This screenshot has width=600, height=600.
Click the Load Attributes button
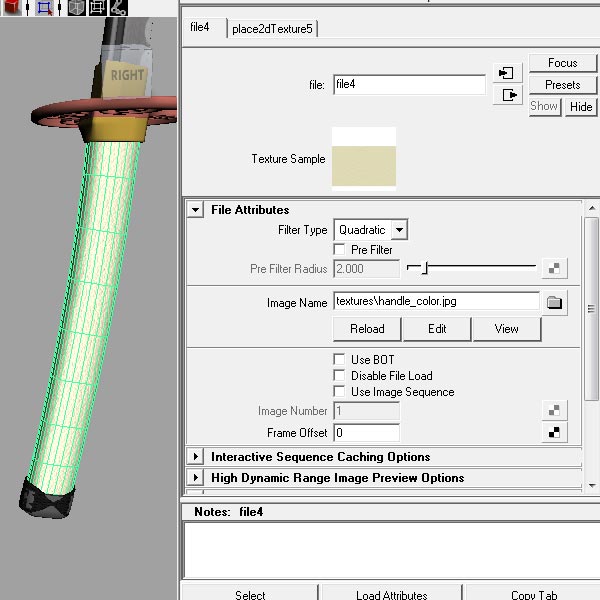[x=392, y=593]
